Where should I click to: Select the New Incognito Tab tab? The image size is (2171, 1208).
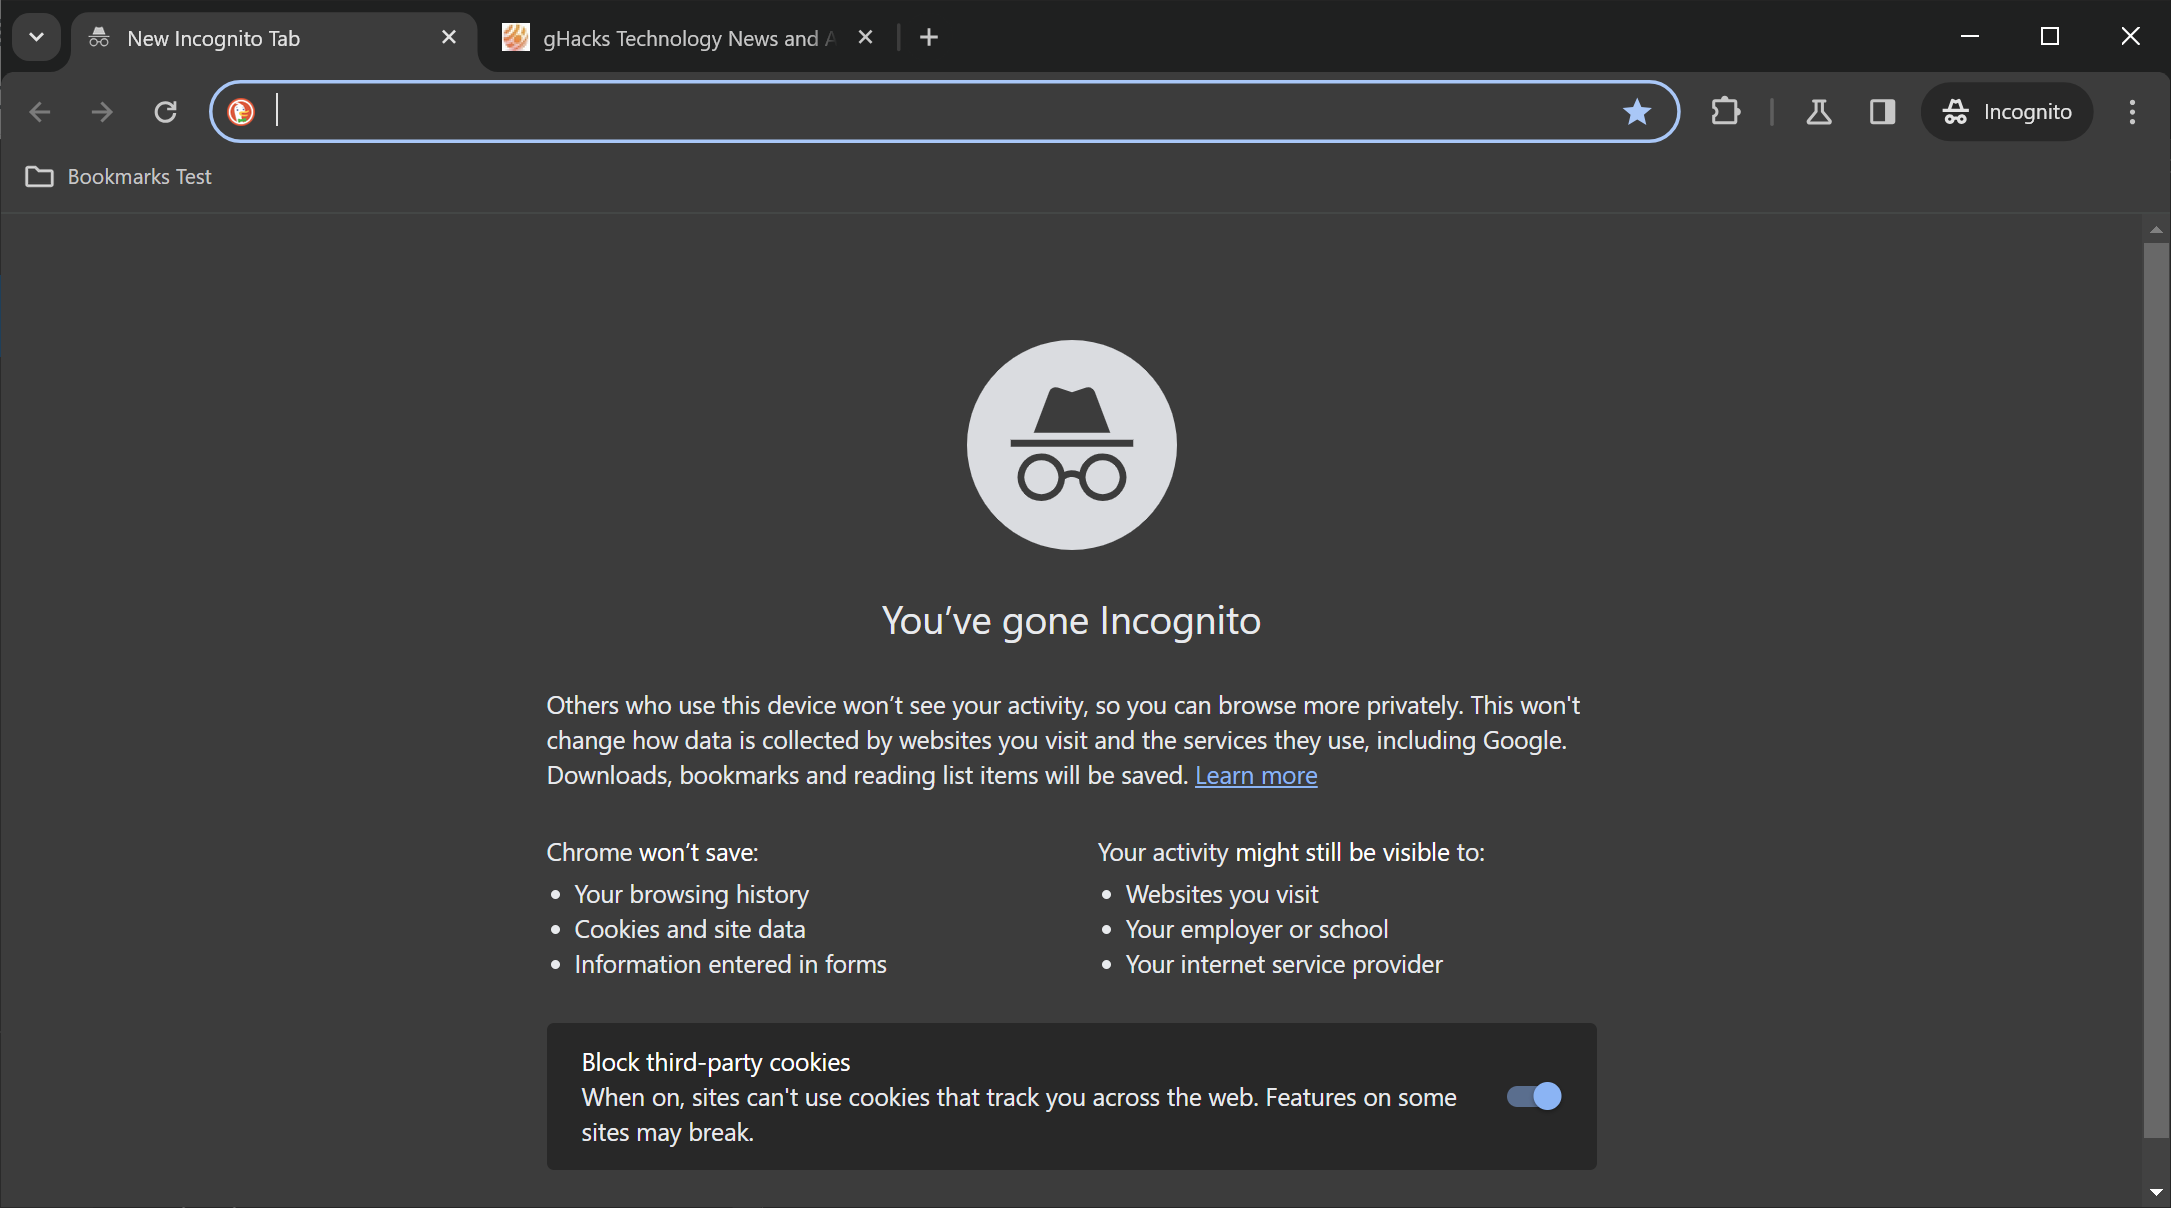pyautogui.click(x=272, y=37)
